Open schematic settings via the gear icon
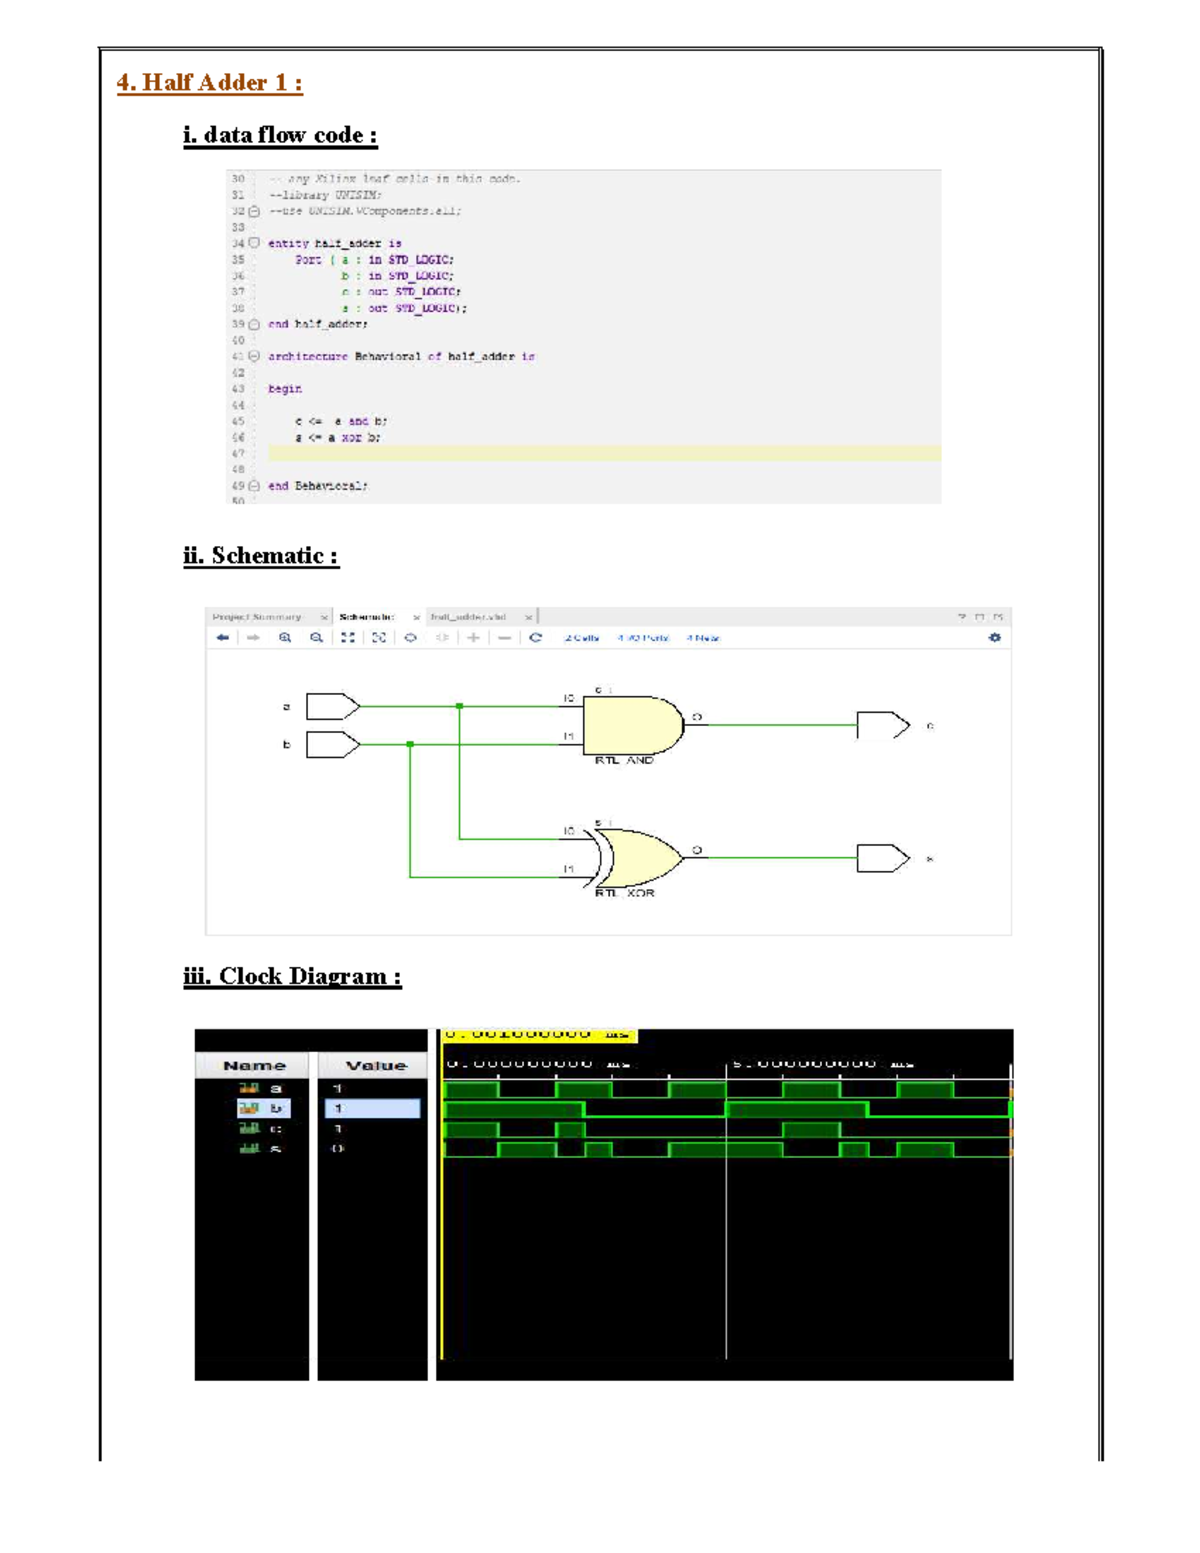1200x1553 pixels. pyautogui.click(x=995, y=638)
